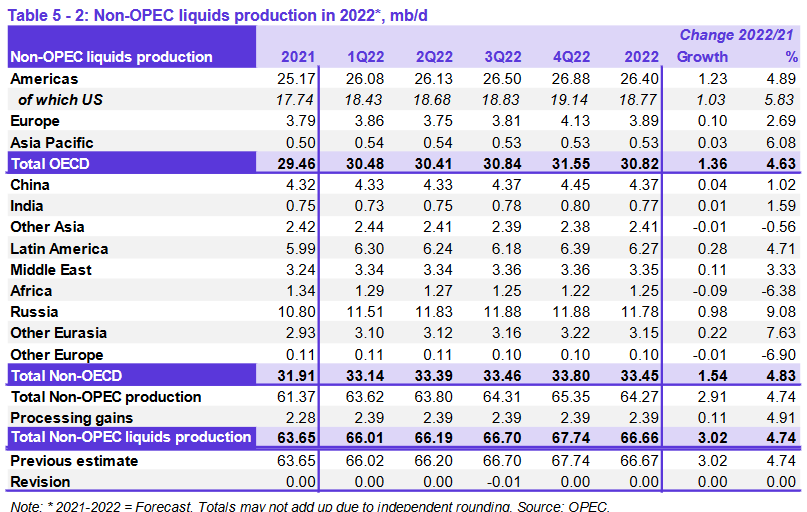Click the 'Americas' row label
The image size is (807, 512).
point(44,78)
